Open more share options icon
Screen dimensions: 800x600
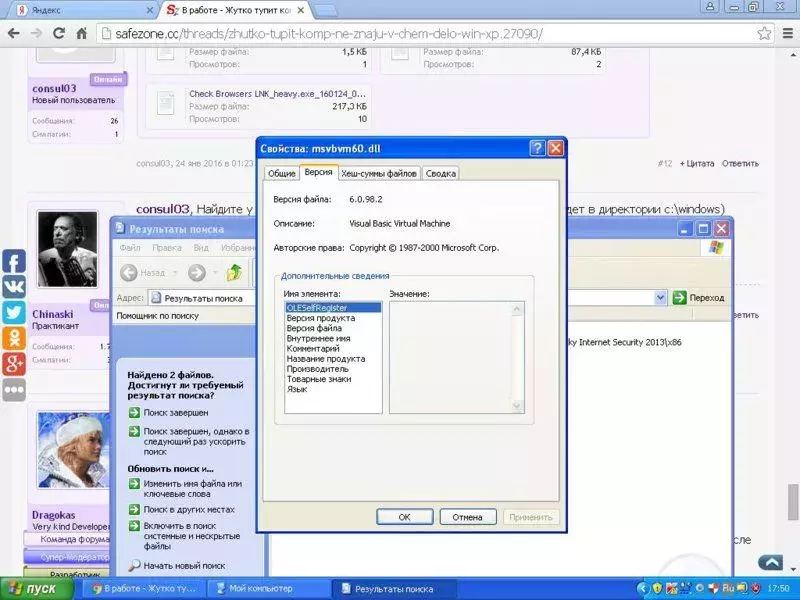(x=14, y=389)
